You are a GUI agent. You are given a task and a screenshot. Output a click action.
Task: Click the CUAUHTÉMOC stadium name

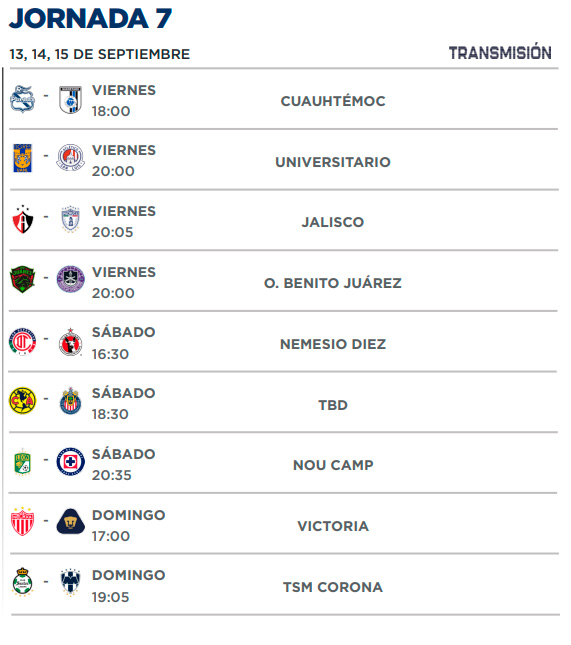333,101
